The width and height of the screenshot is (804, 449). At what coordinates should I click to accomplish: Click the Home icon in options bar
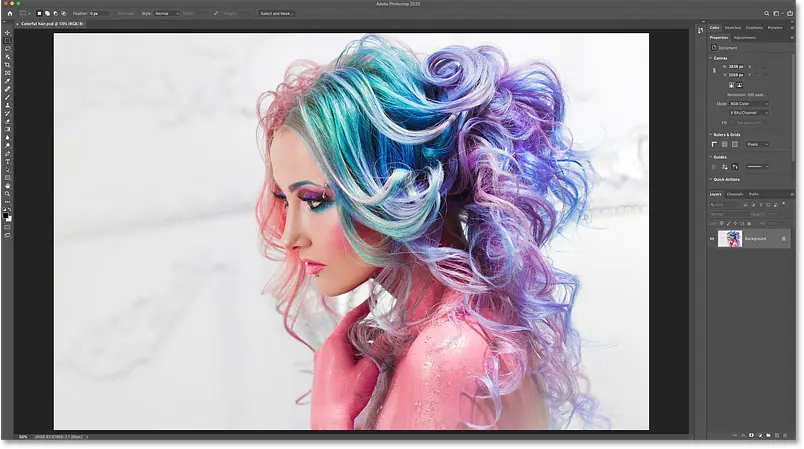[x=9, y=13]
